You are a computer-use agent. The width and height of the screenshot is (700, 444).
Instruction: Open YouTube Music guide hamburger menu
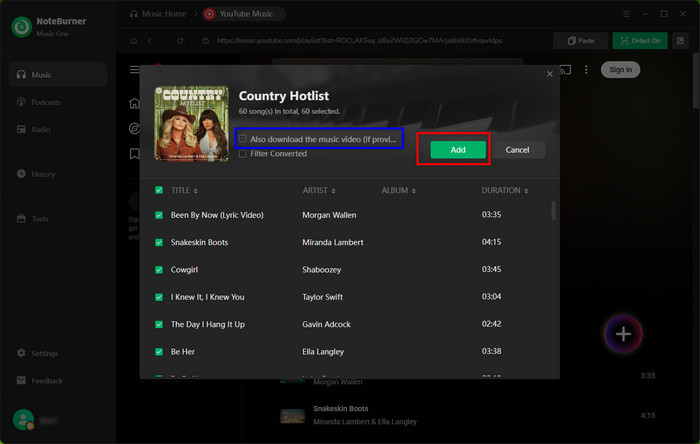134,70
